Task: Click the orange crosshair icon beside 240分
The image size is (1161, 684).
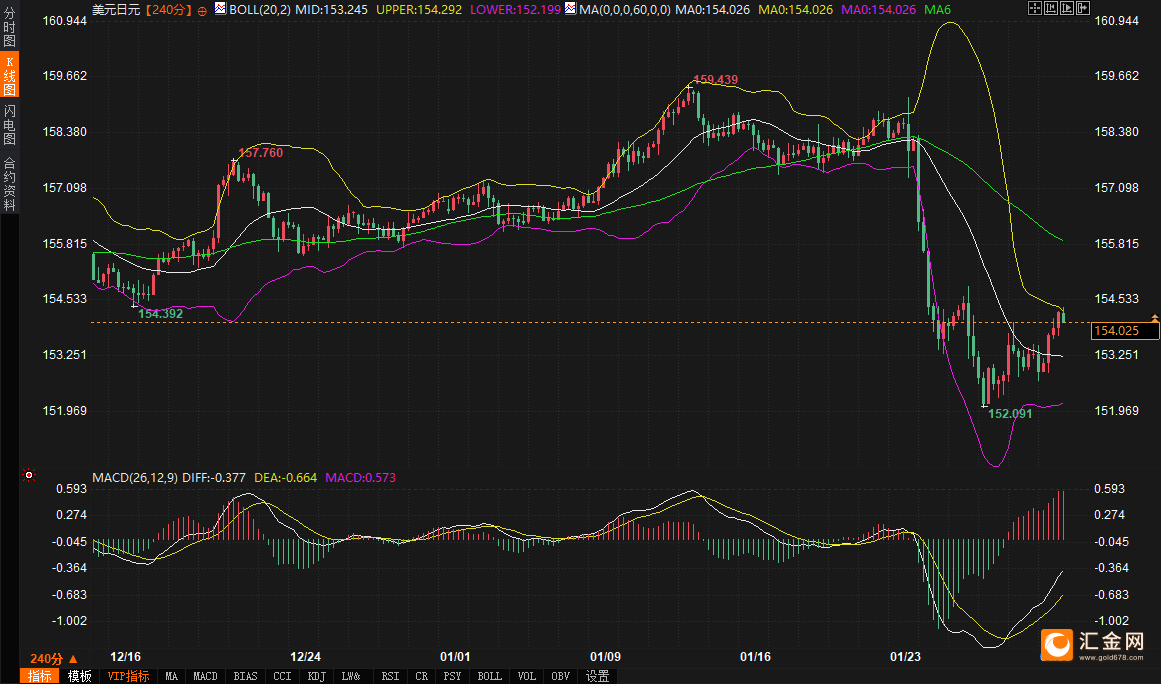Action: coord(203,9)
